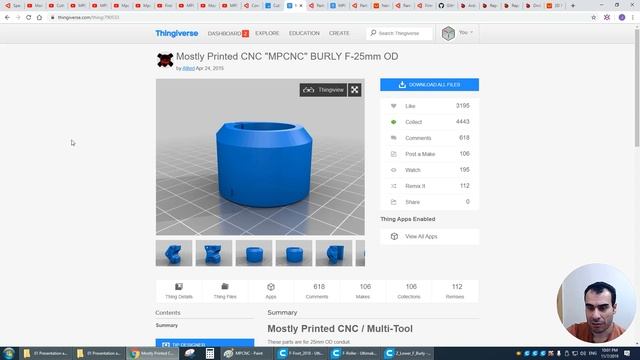Switch to the GitHub browser tab
Screen dimensions: 640x360
446,6
